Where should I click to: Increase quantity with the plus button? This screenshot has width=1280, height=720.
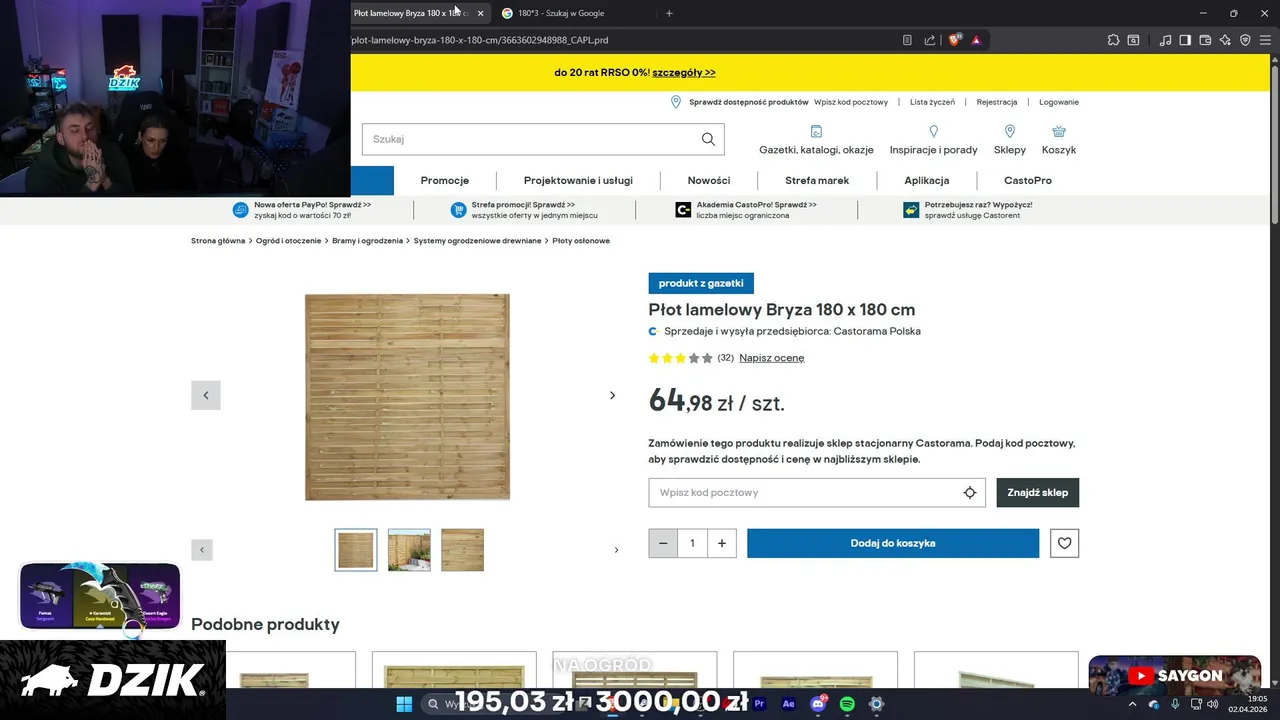point(722,543)
